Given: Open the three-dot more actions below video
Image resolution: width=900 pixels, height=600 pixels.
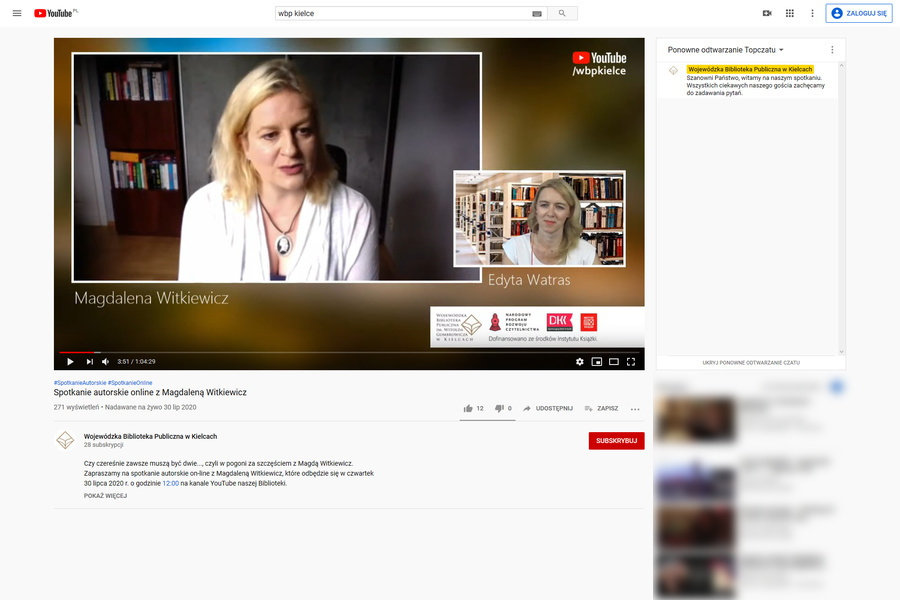Looking at the screenshot, I should [635, 408].
